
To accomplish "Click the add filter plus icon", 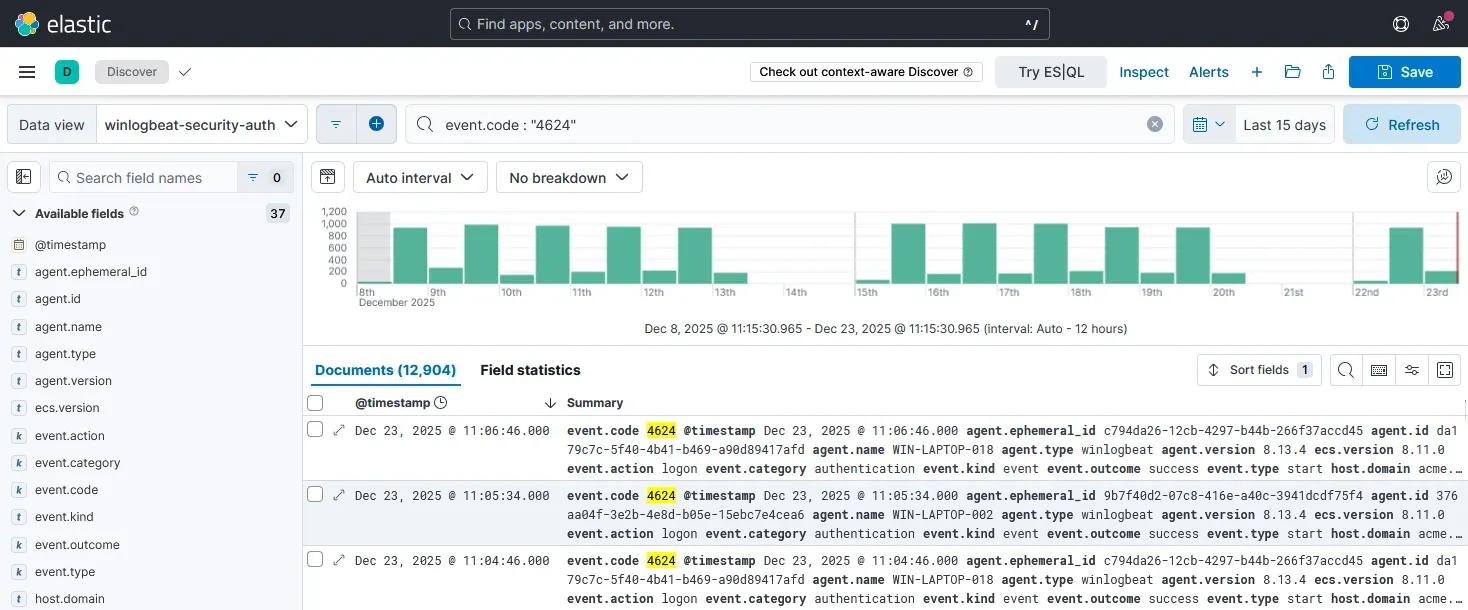I will coord(376,123).
